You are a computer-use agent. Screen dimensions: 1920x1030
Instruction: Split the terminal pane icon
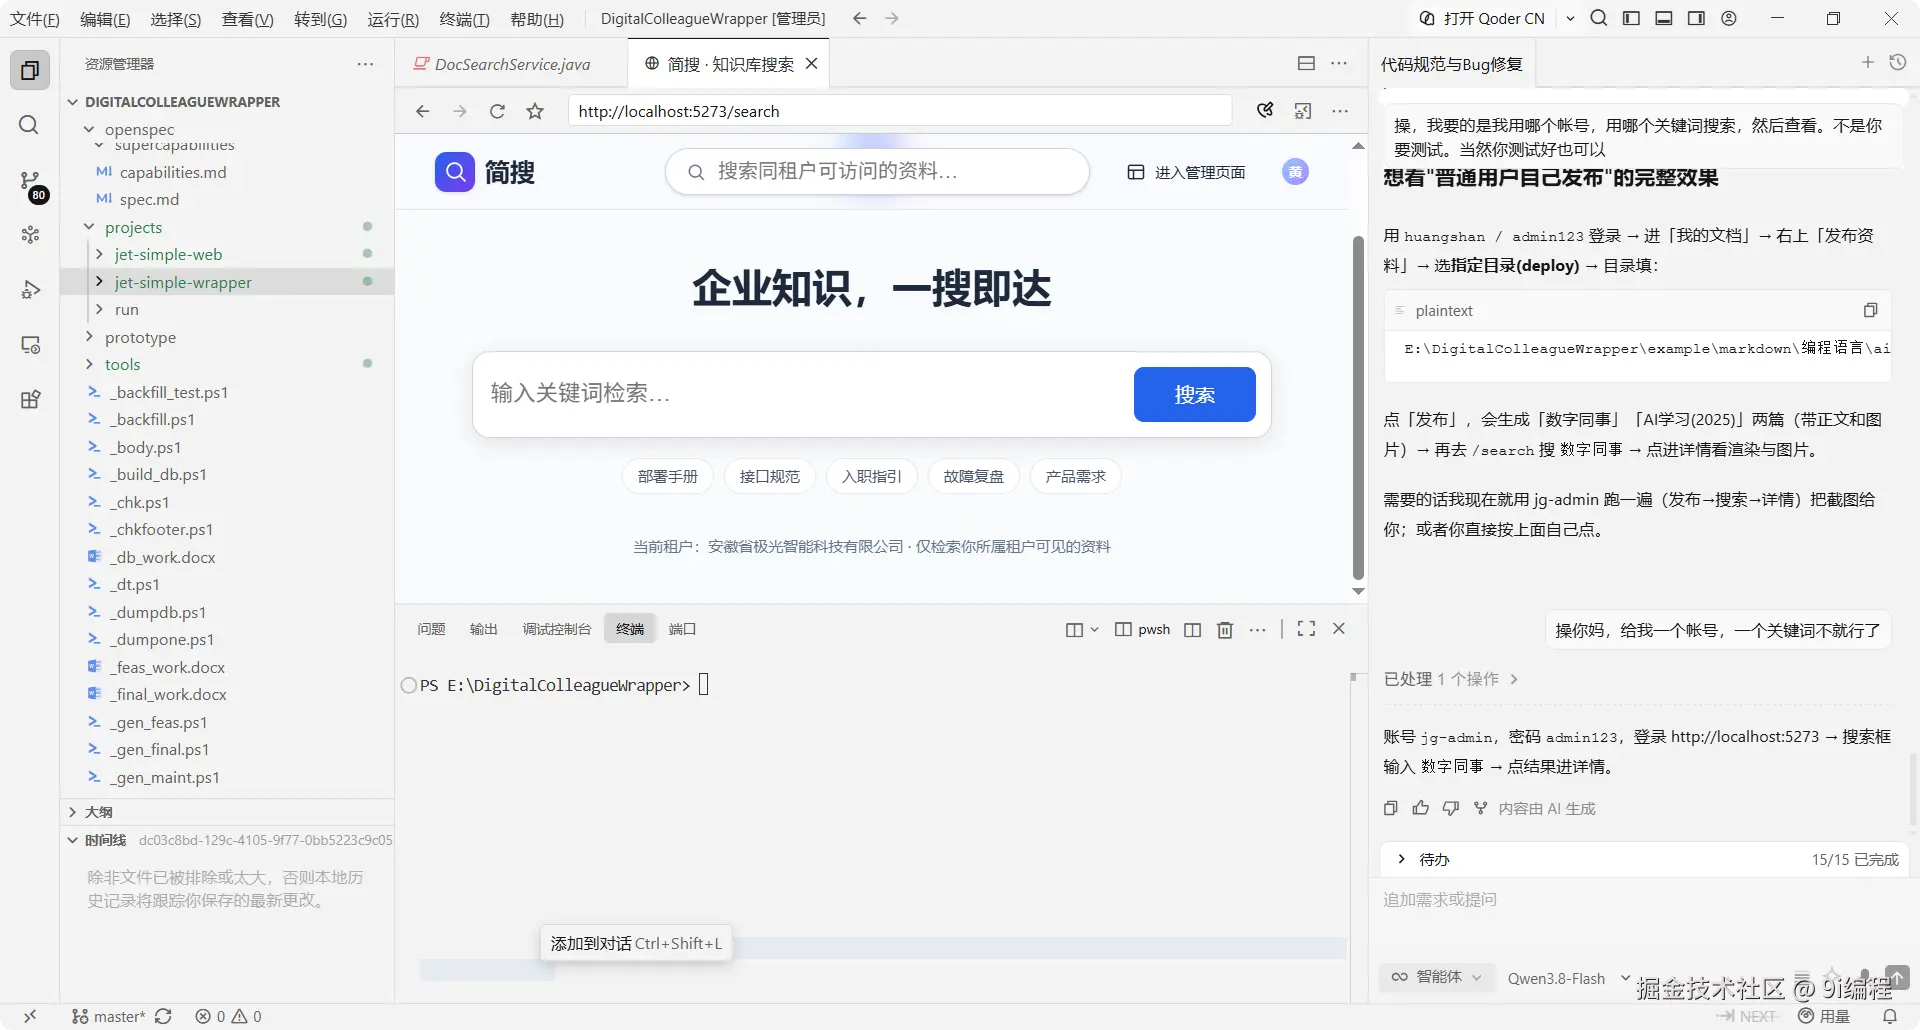point(1192,629)
